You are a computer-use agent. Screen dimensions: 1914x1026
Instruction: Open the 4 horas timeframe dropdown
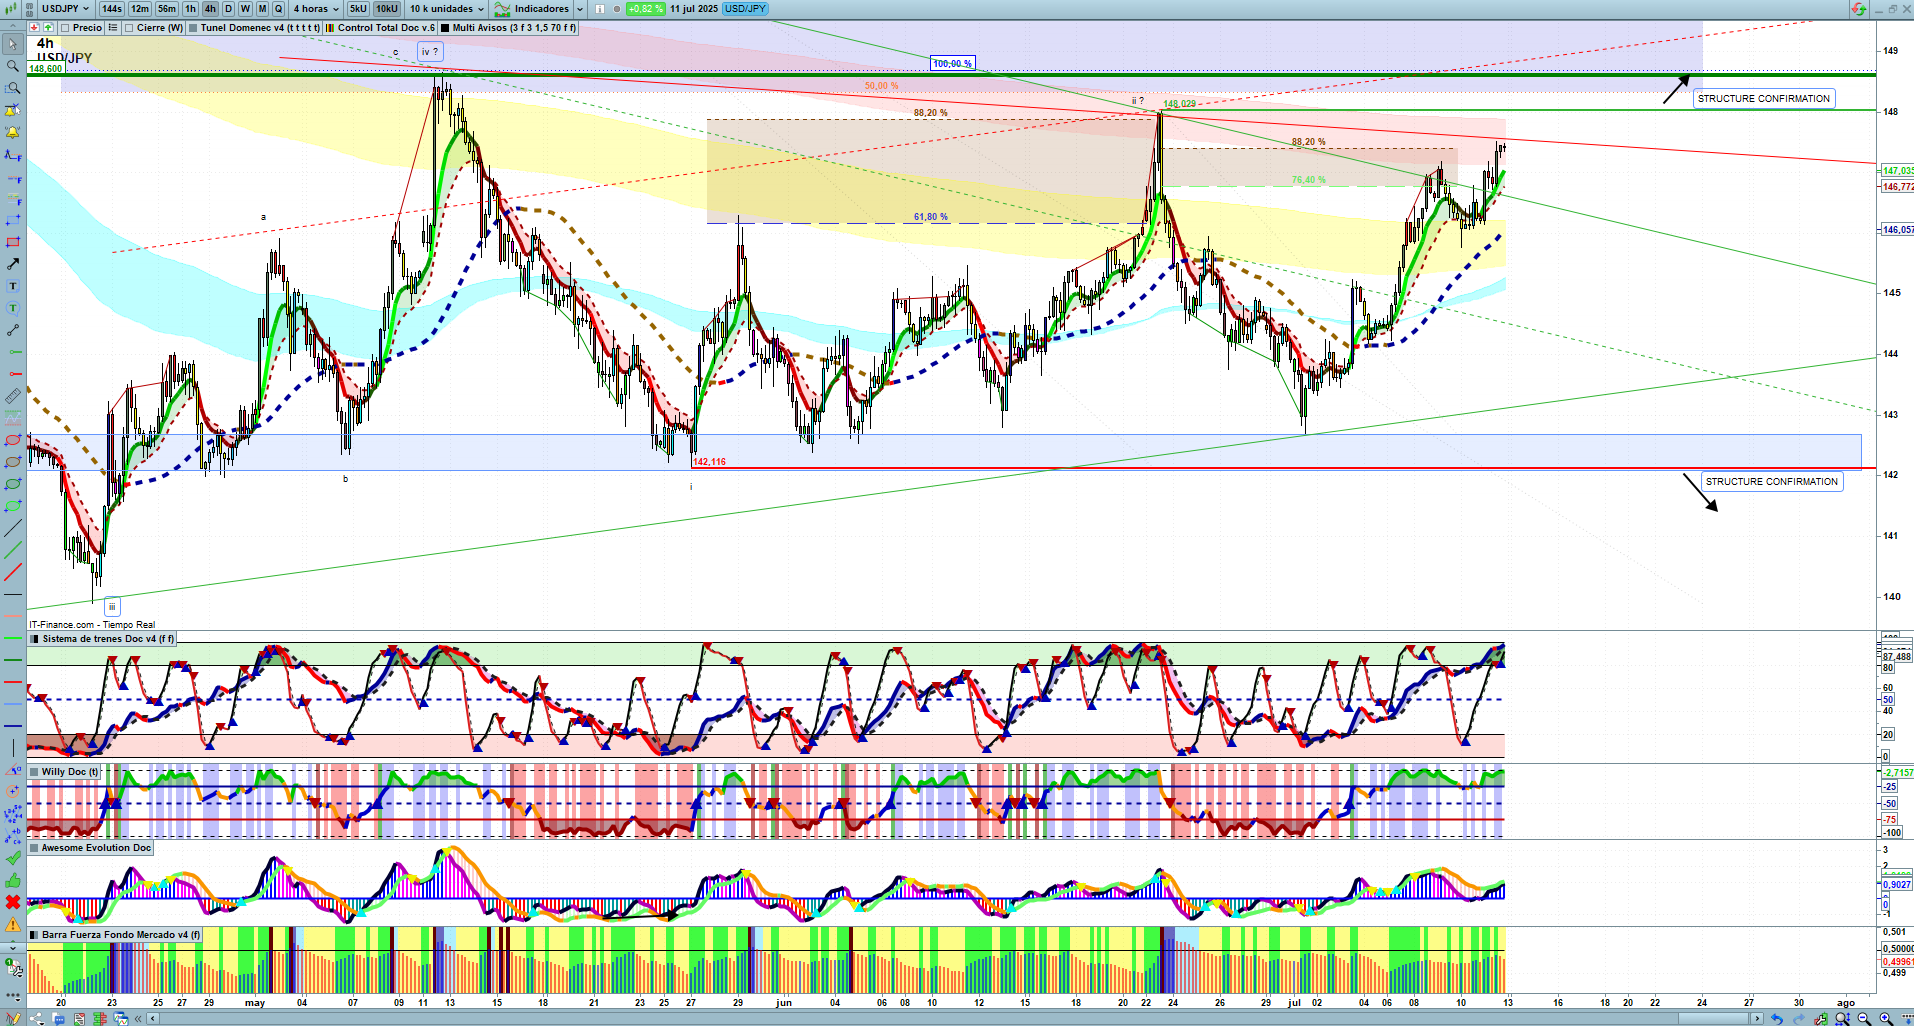coord(316,8)
